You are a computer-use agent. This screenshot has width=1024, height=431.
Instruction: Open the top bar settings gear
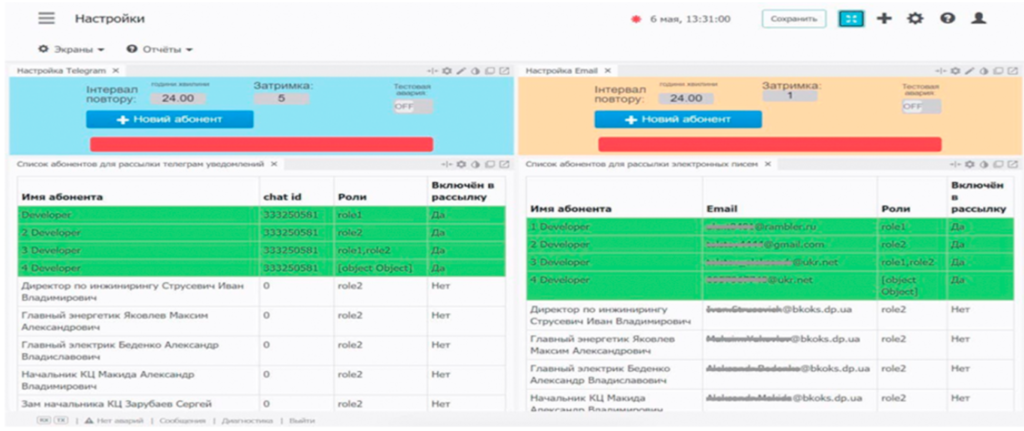tap(915, 18)
